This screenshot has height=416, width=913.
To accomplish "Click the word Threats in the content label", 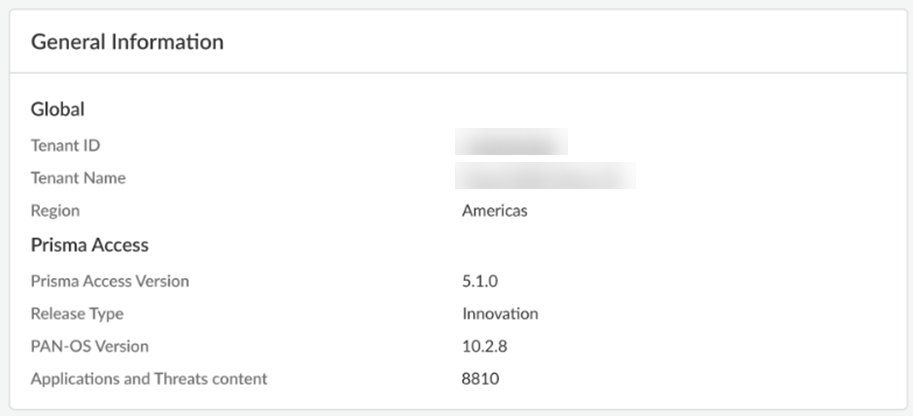I will tap(178, 379).
